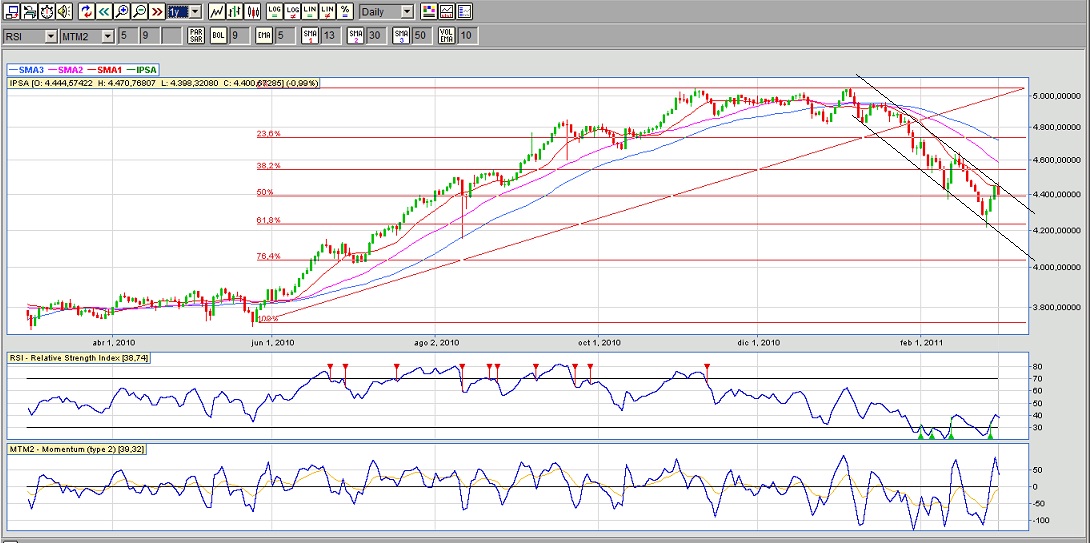
Task: Click the refresh chart icon
Action: coord(86,12)
